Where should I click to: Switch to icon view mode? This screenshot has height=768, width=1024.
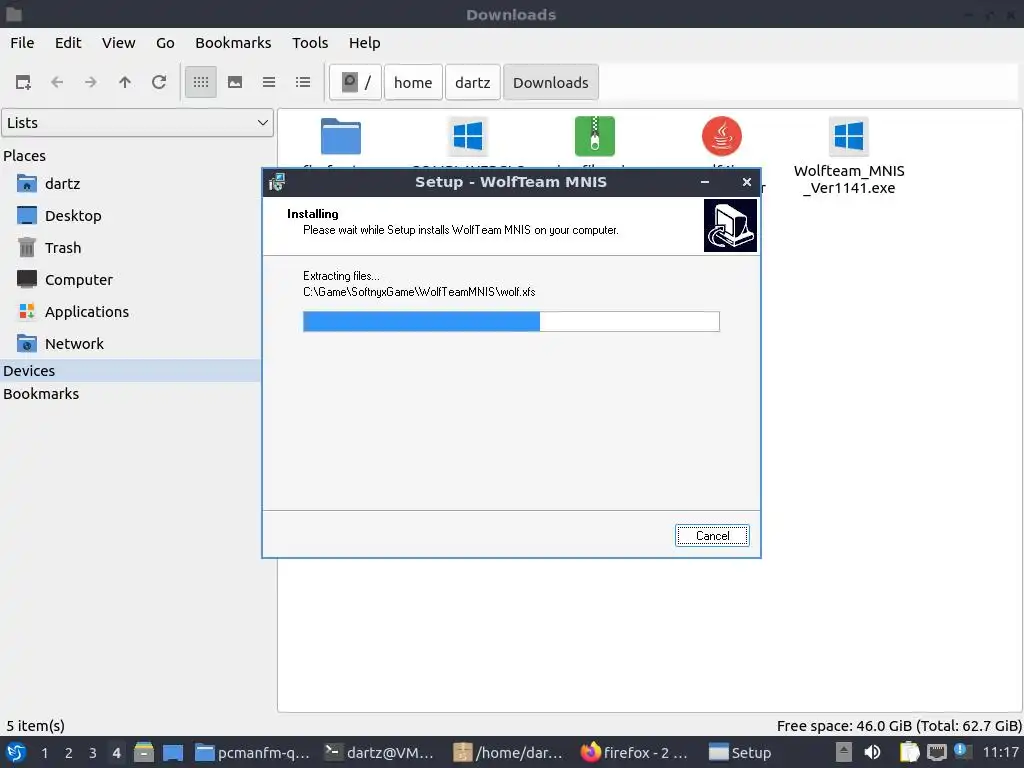(200, 82)
